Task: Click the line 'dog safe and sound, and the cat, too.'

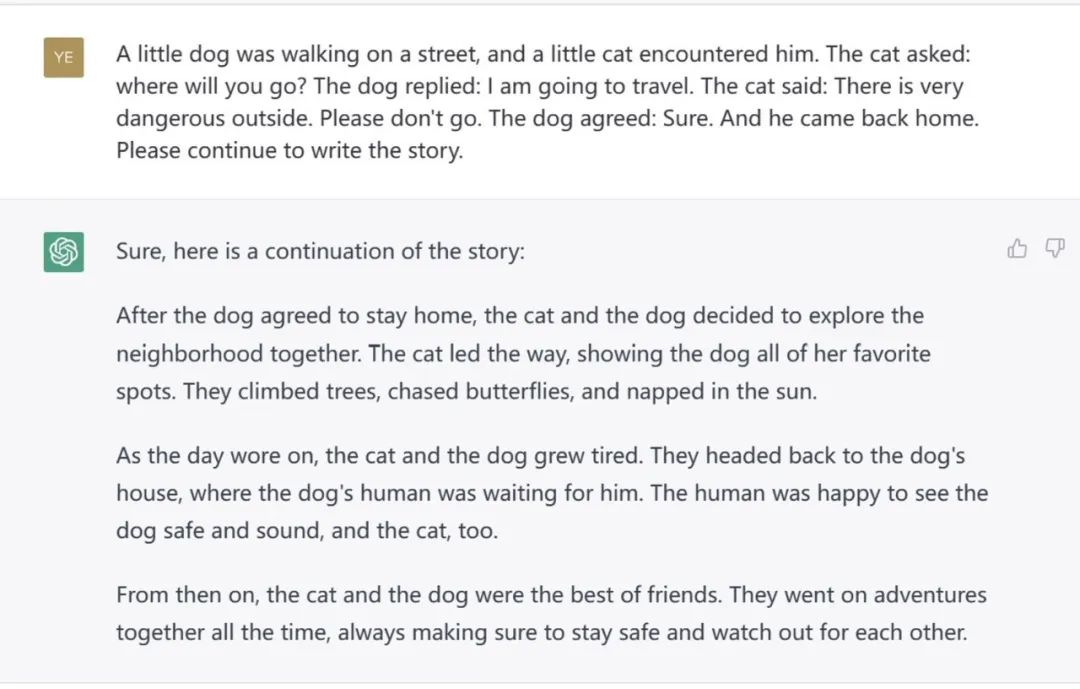Action: coord(307,531)
